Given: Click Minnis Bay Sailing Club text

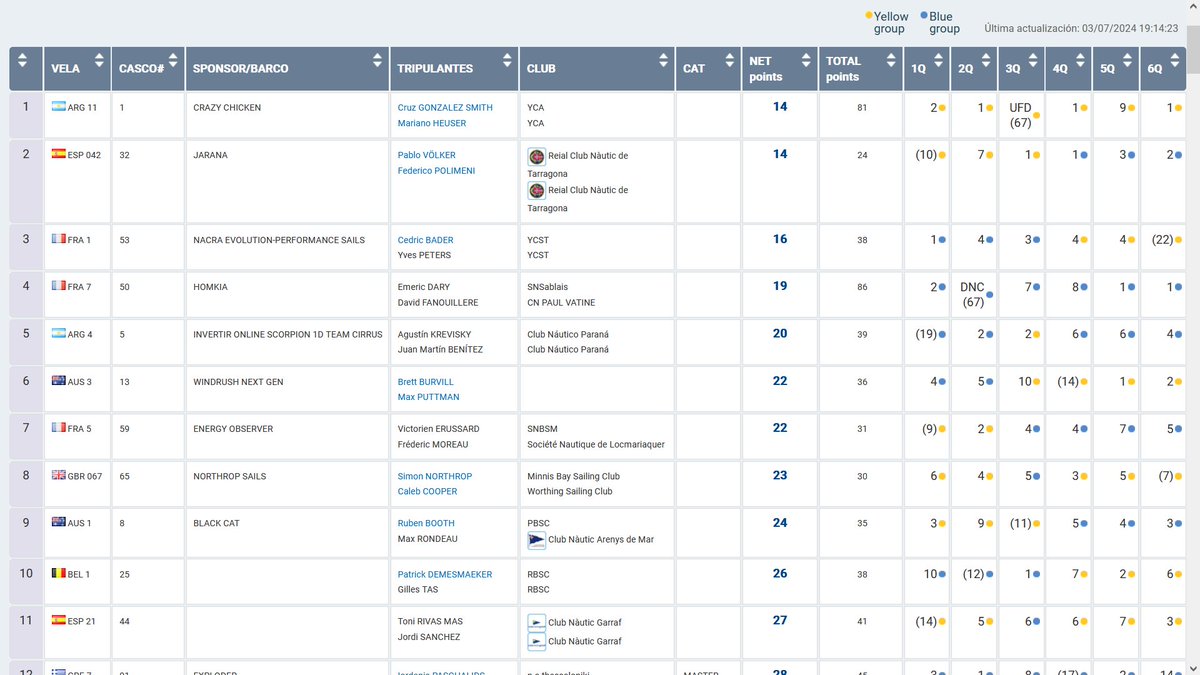Looking at the screenshot, I should pos(573,476).
